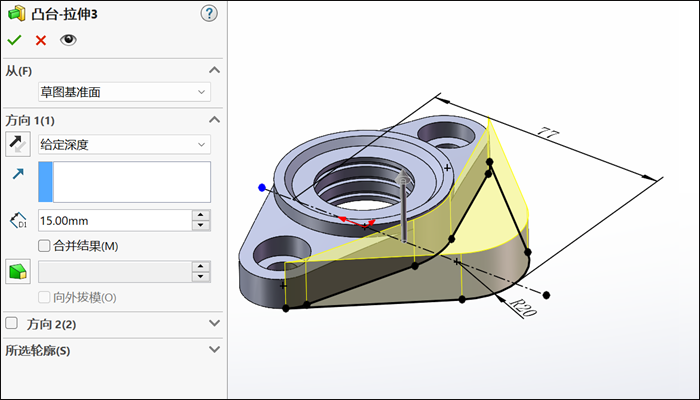Open help with the question mark icon
The width and height of the screenshot is (700, 400).
pos(209,14)
